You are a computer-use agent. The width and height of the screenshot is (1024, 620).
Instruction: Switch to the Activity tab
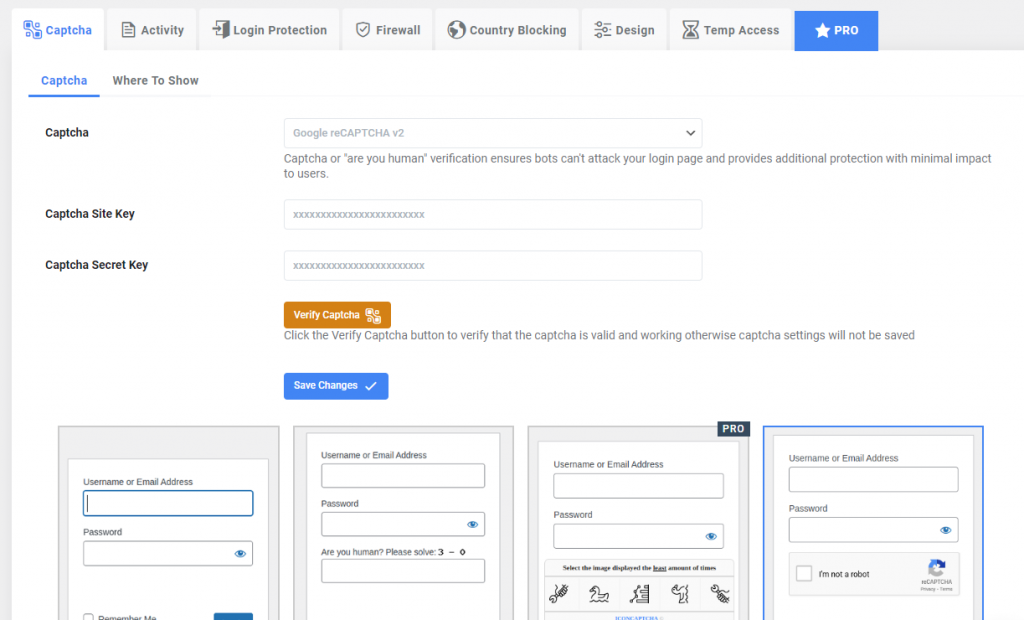coord(151,29)
